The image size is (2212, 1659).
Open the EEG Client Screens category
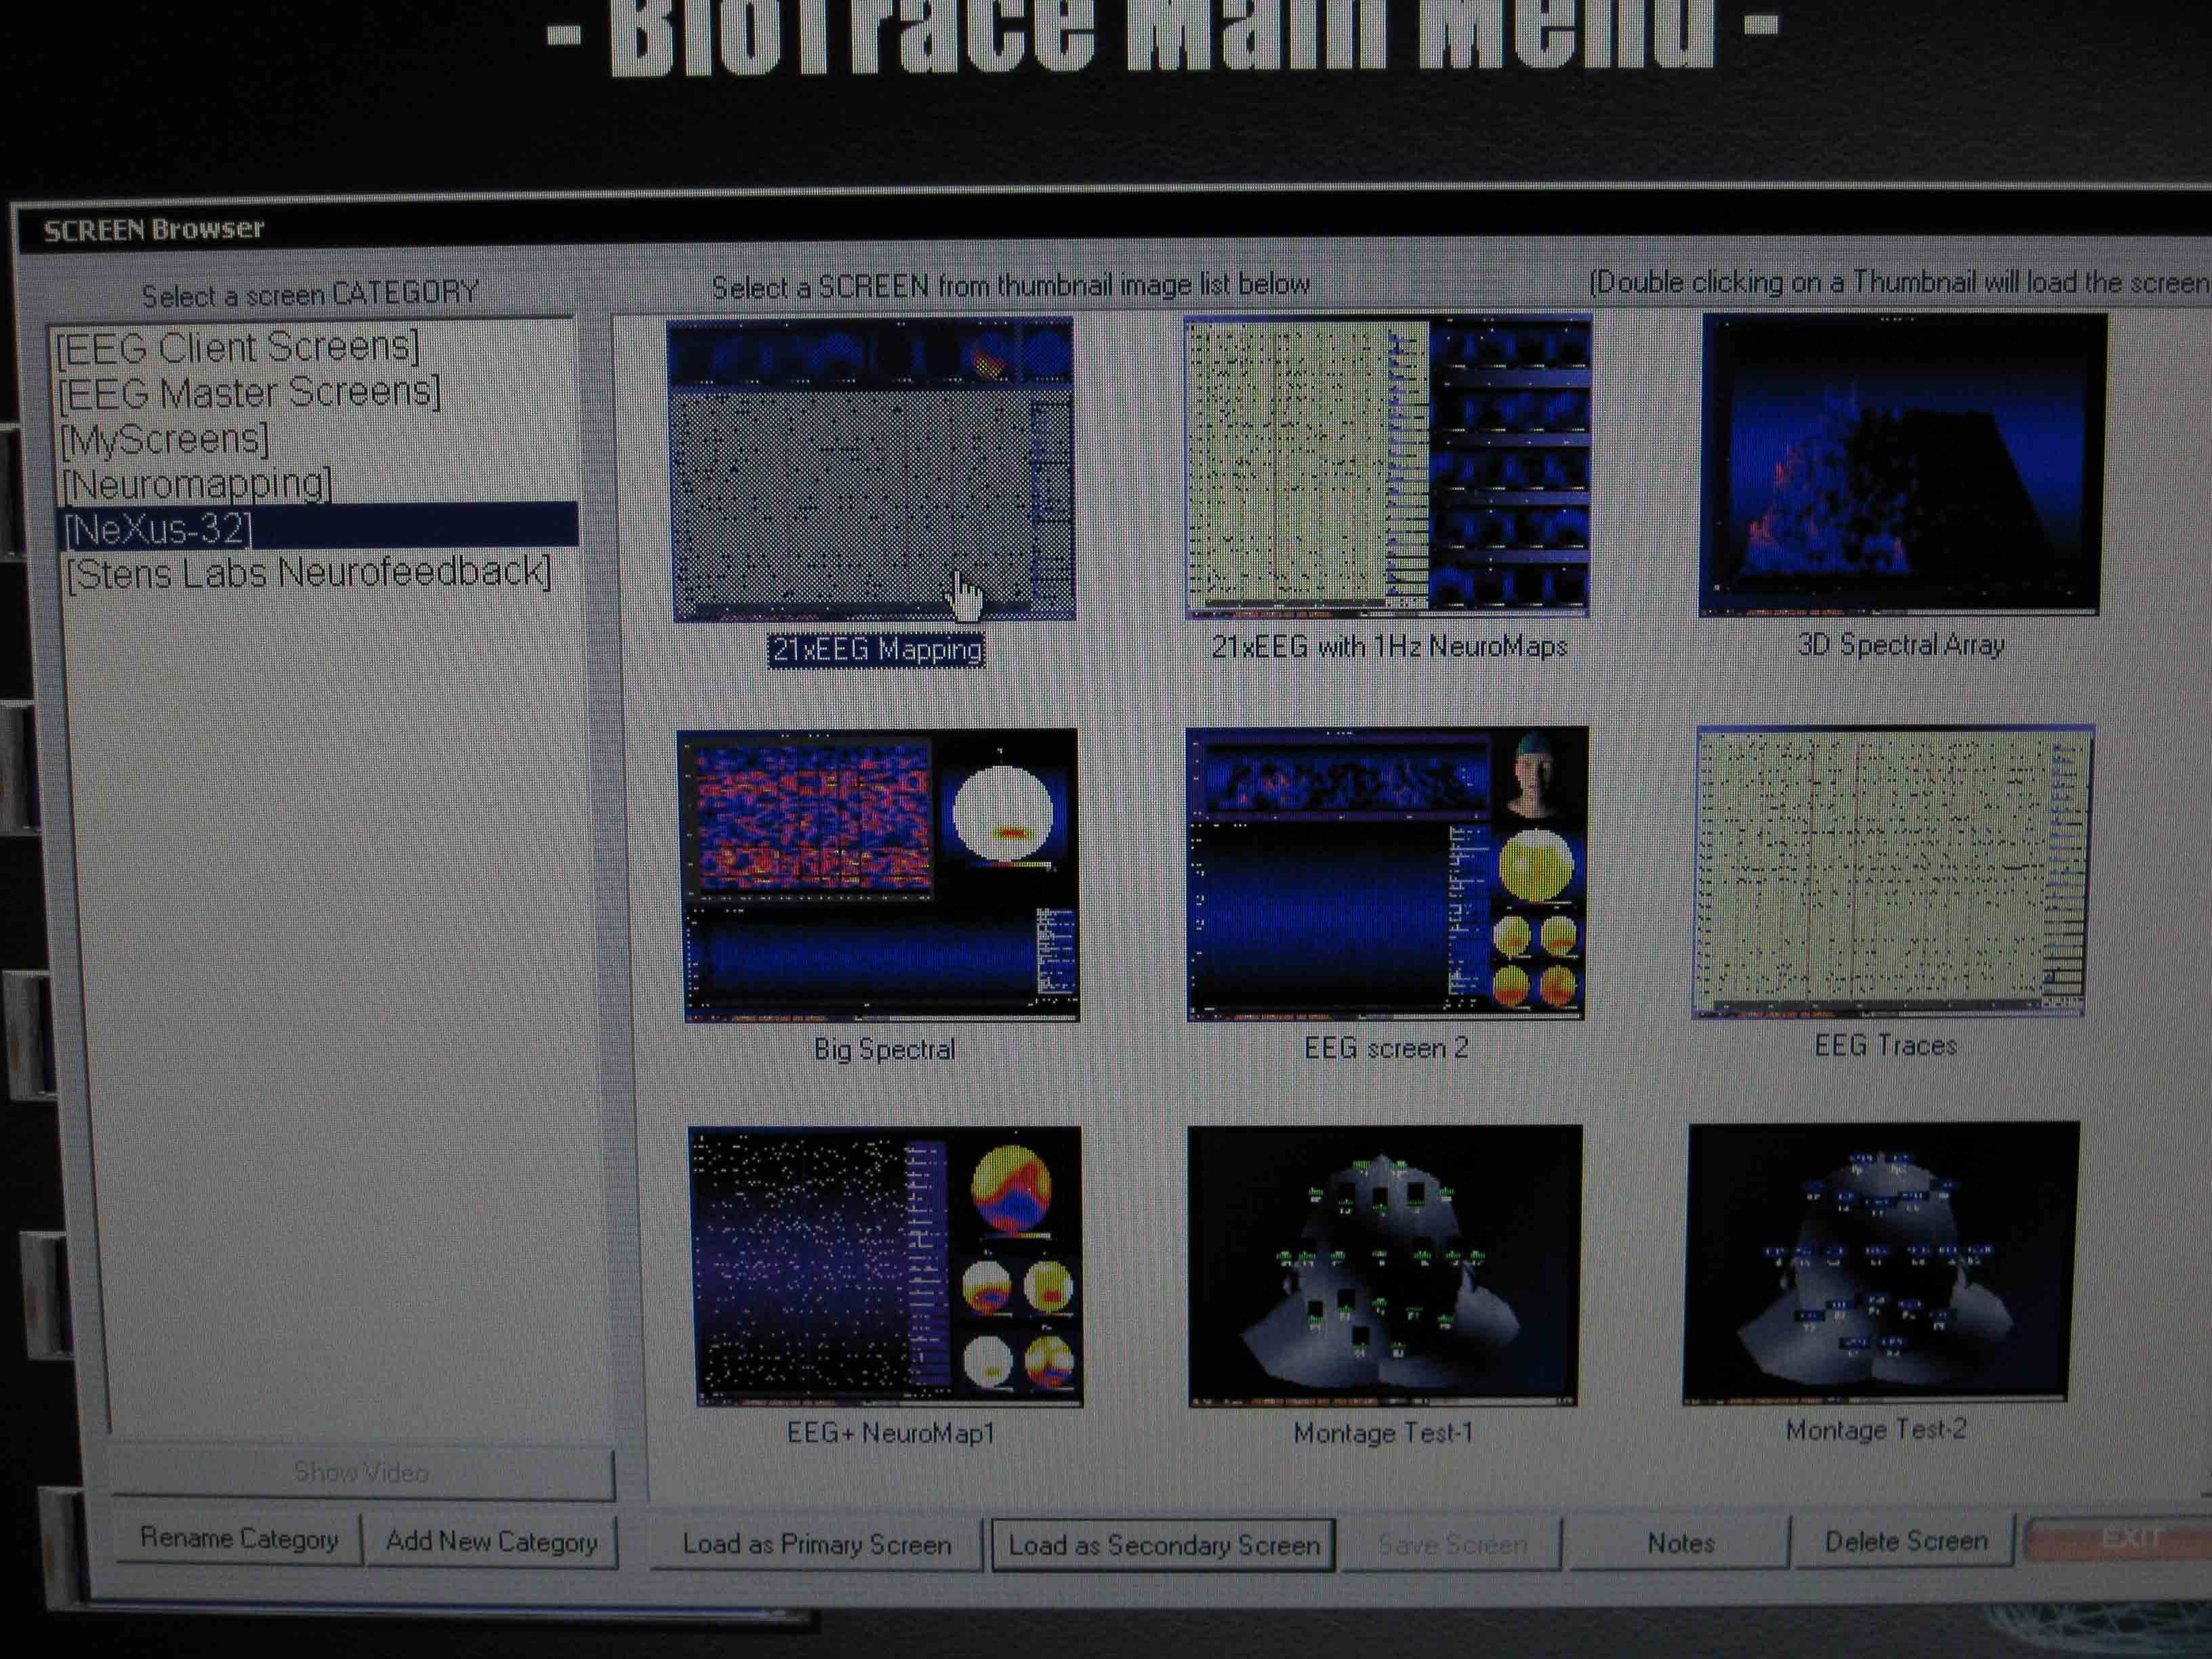238,347
